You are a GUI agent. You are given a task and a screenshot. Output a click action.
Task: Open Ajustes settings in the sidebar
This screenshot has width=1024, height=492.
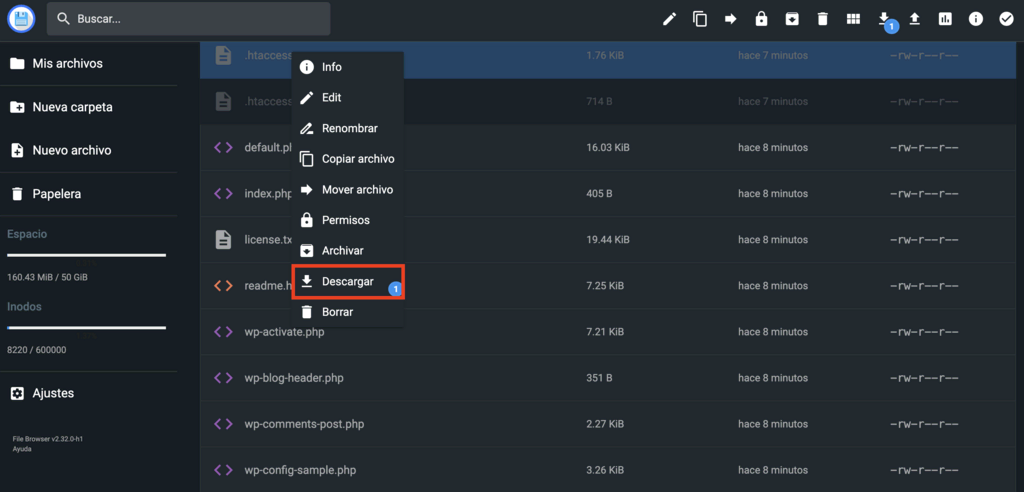53,394
